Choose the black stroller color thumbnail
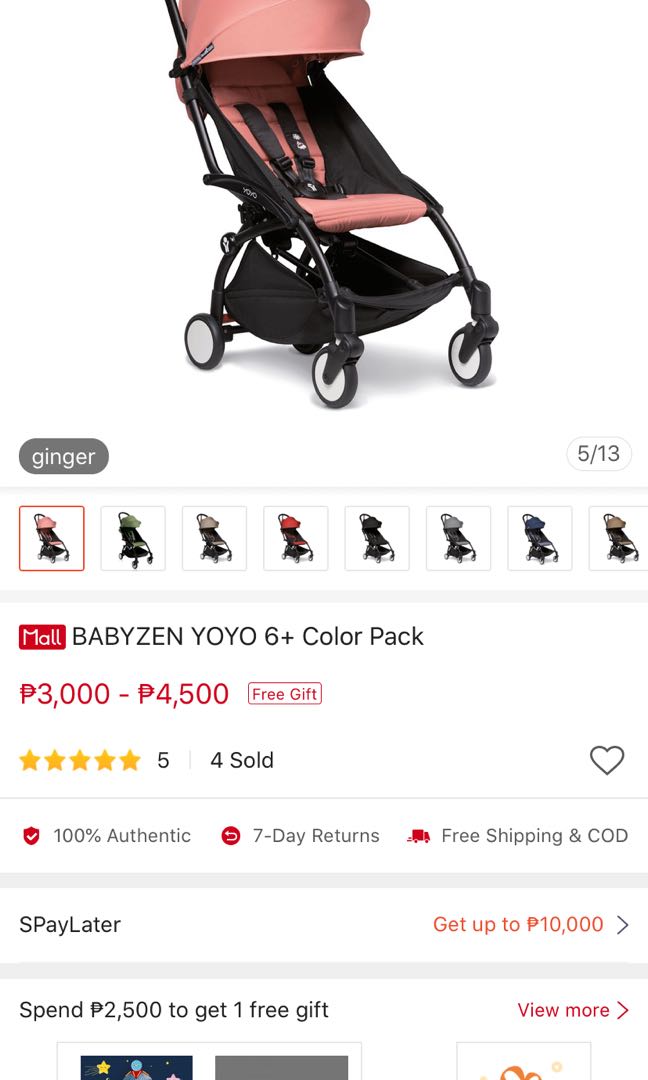 click(377, 539)
